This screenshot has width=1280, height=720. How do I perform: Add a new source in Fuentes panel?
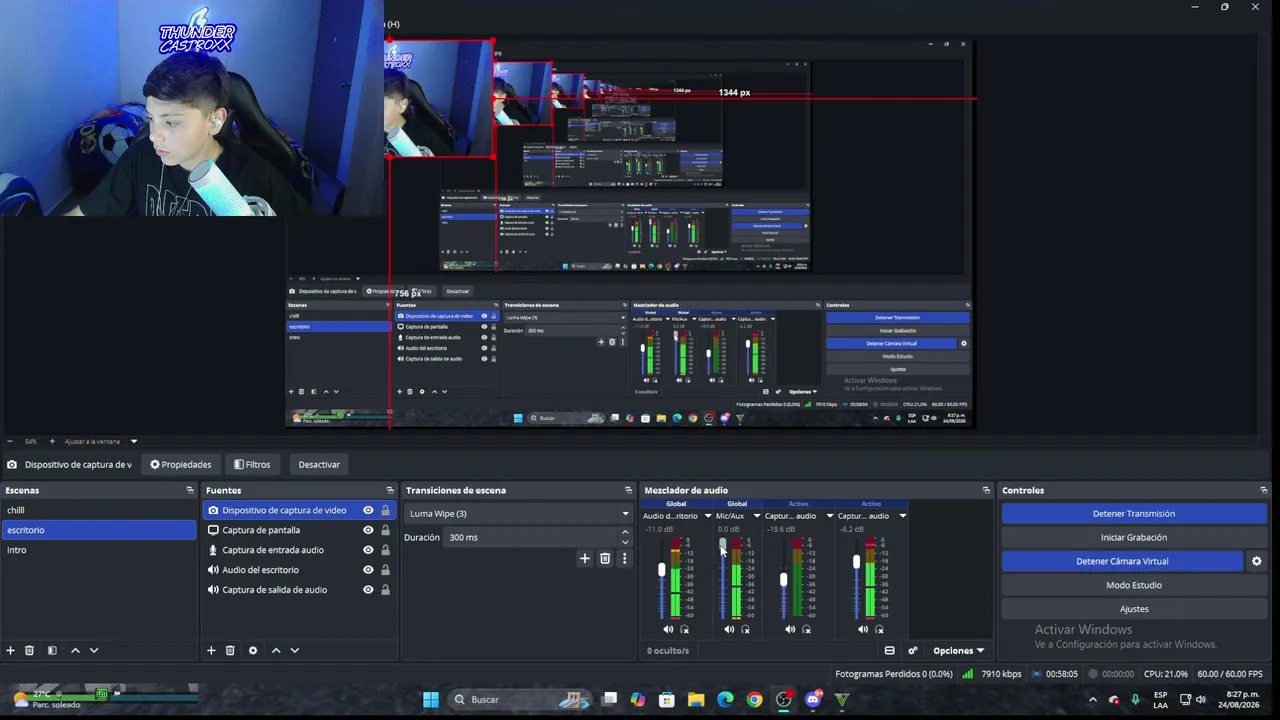(211, 650)
